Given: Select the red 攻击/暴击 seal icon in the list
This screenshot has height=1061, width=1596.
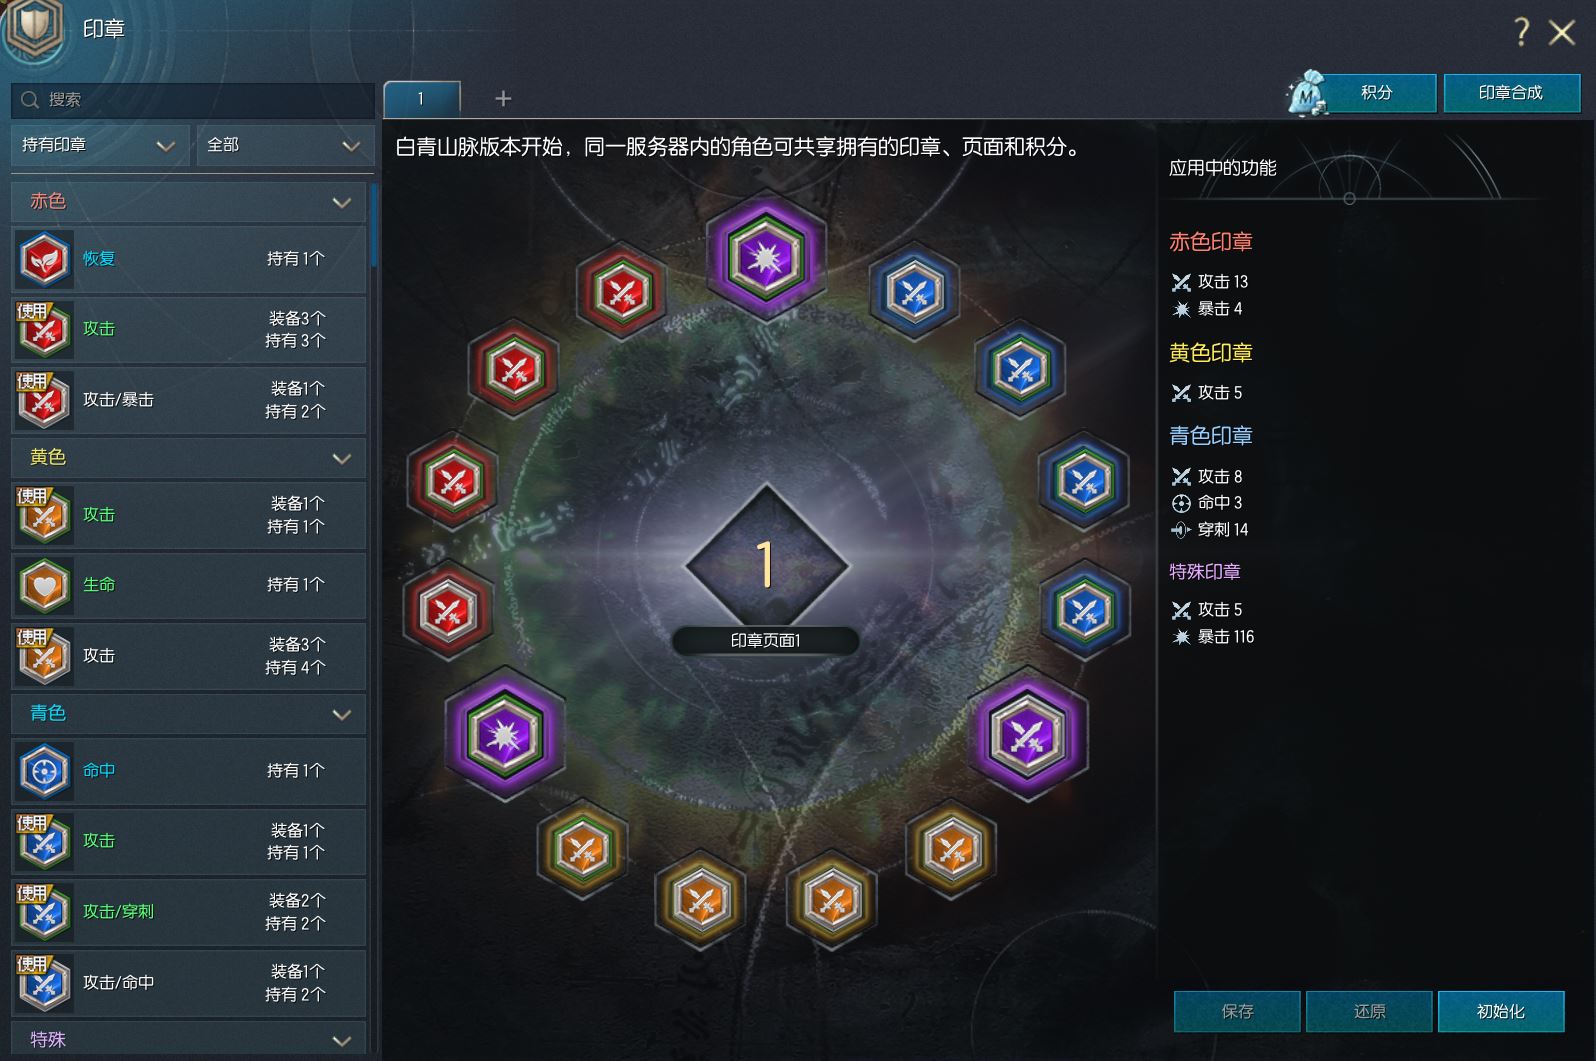Looking at the screenshot, I should pos(44,400).
